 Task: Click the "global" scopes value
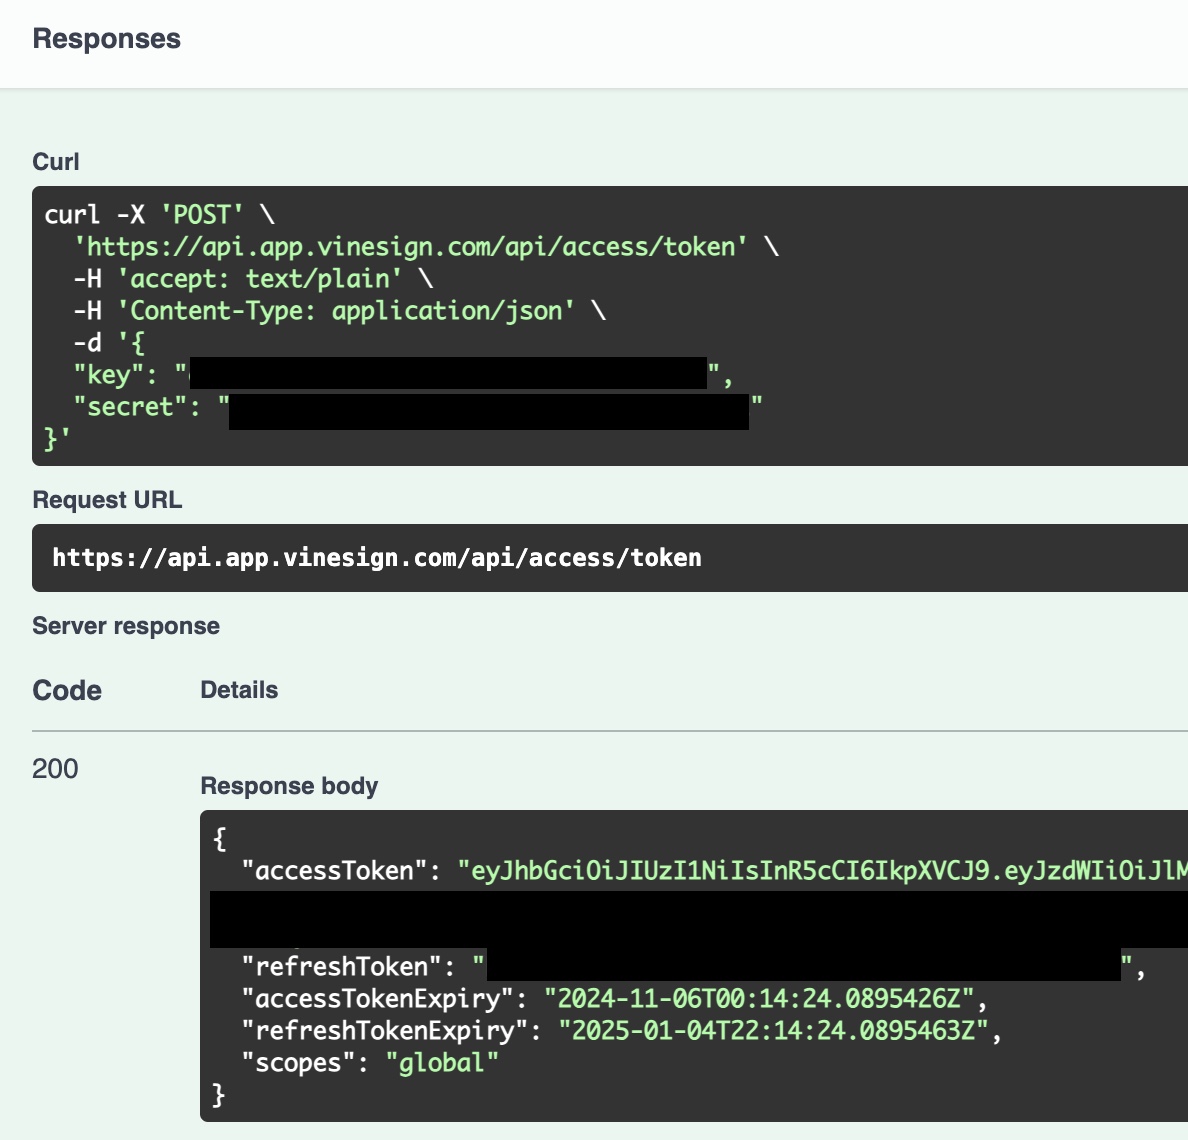pos(442,1063)
